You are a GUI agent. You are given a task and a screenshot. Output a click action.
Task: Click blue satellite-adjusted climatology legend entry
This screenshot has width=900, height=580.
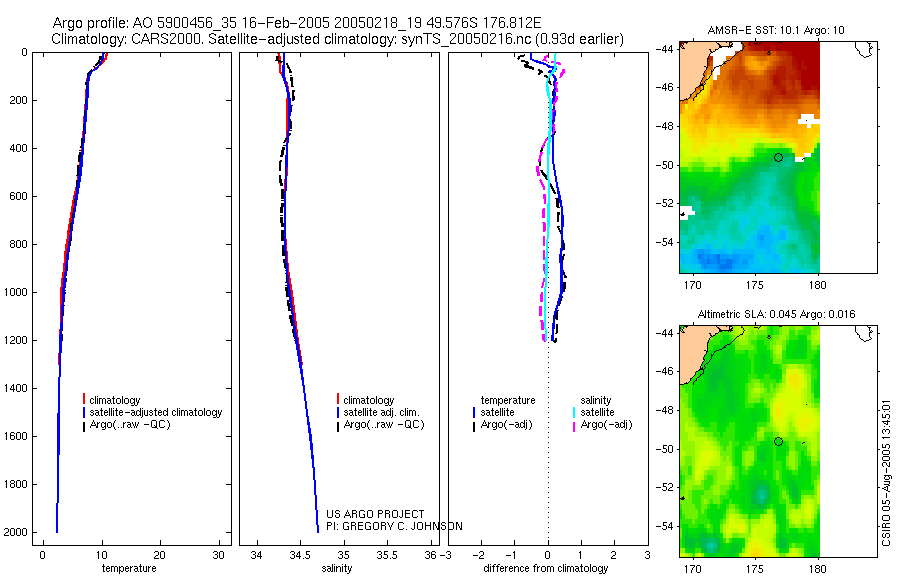tap(152, 412)
